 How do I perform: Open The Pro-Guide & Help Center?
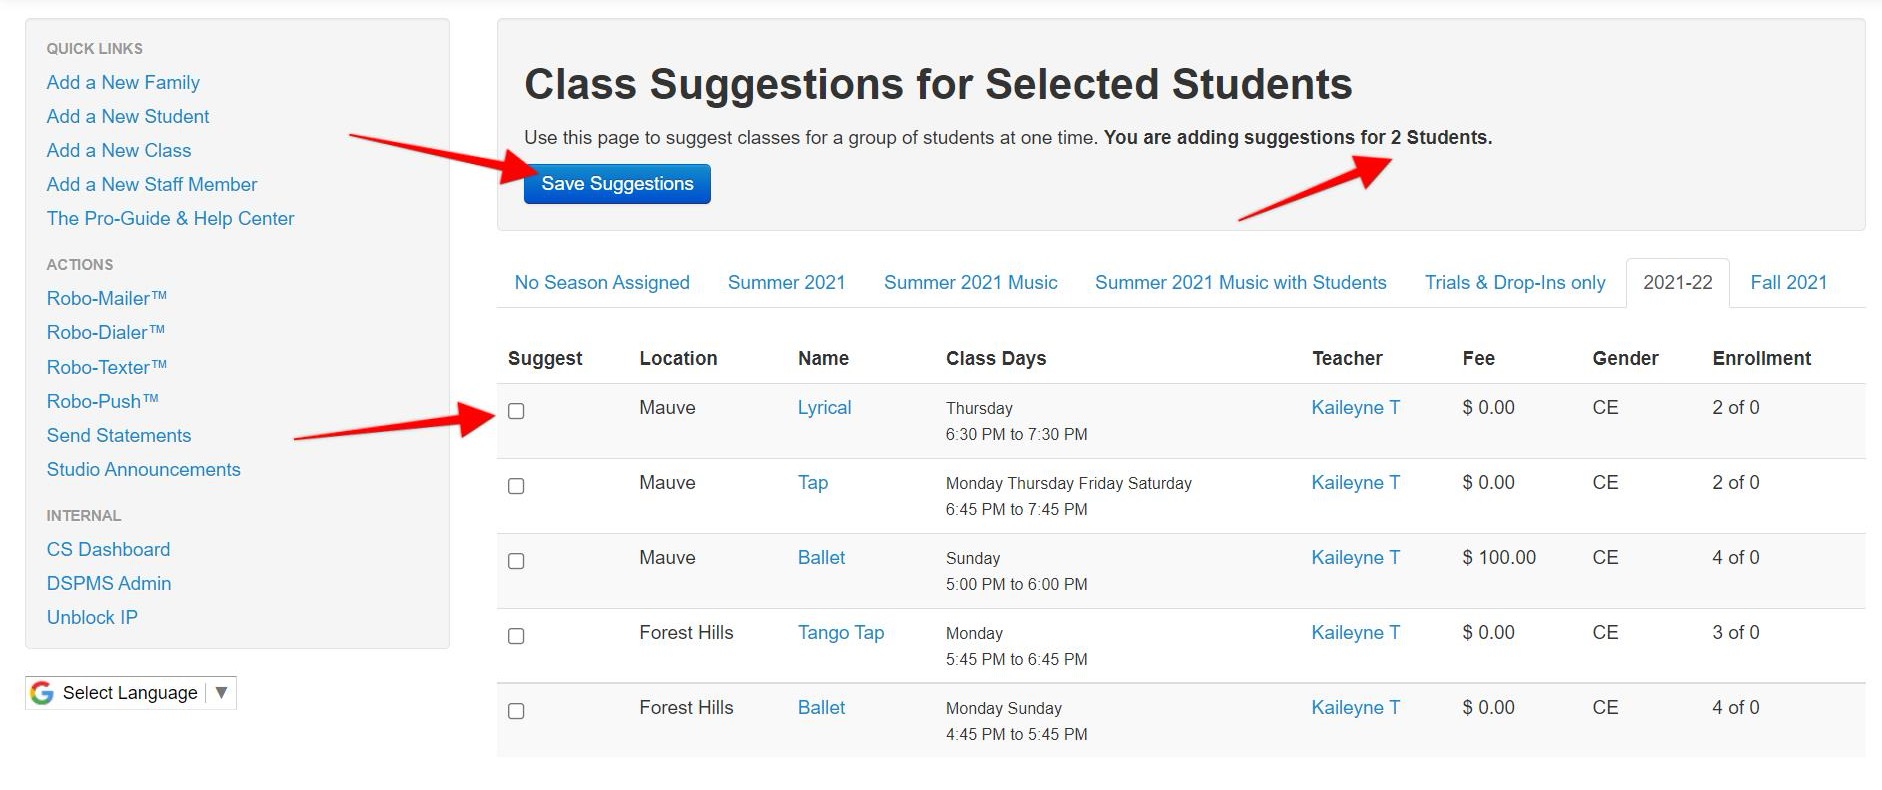coord(170,219)
